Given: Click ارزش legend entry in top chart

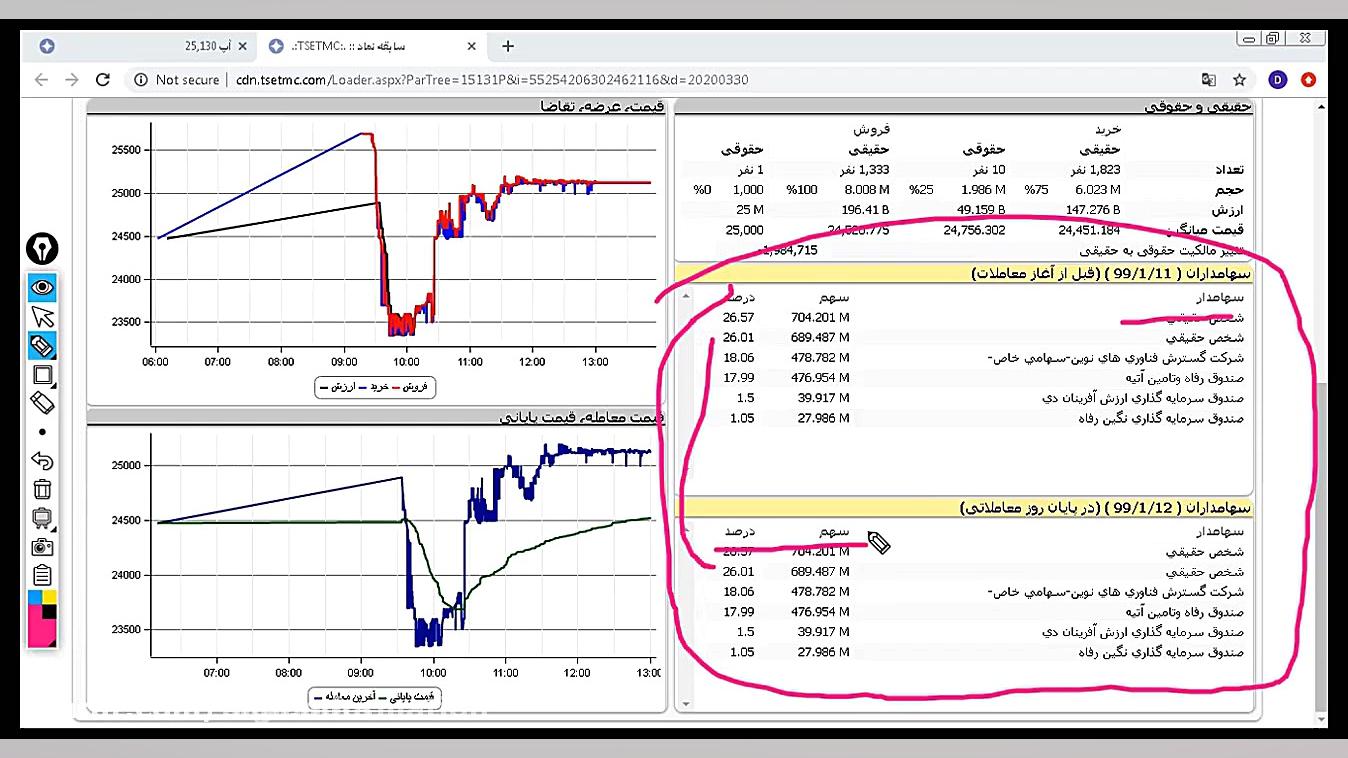Looking at the screenshot, I should tap(335, 386).
